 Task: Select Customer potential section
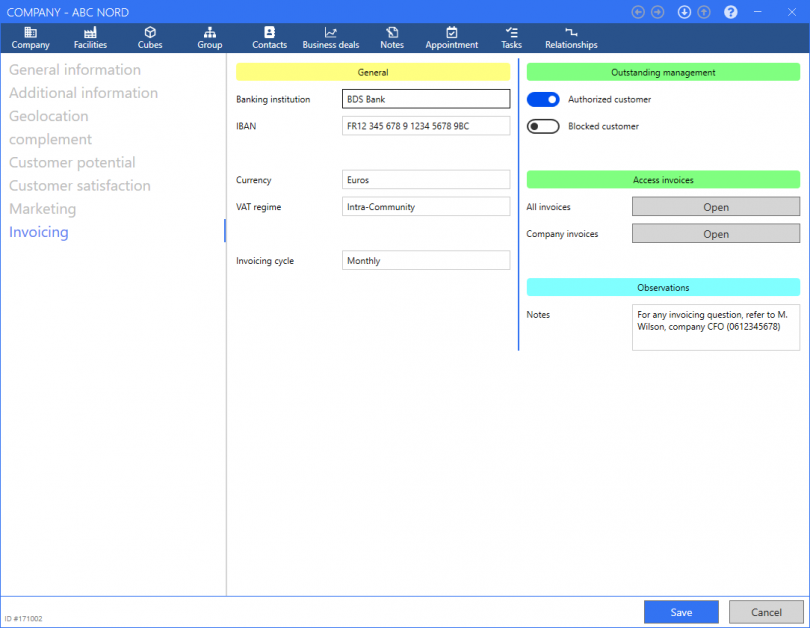pos(72,163)
